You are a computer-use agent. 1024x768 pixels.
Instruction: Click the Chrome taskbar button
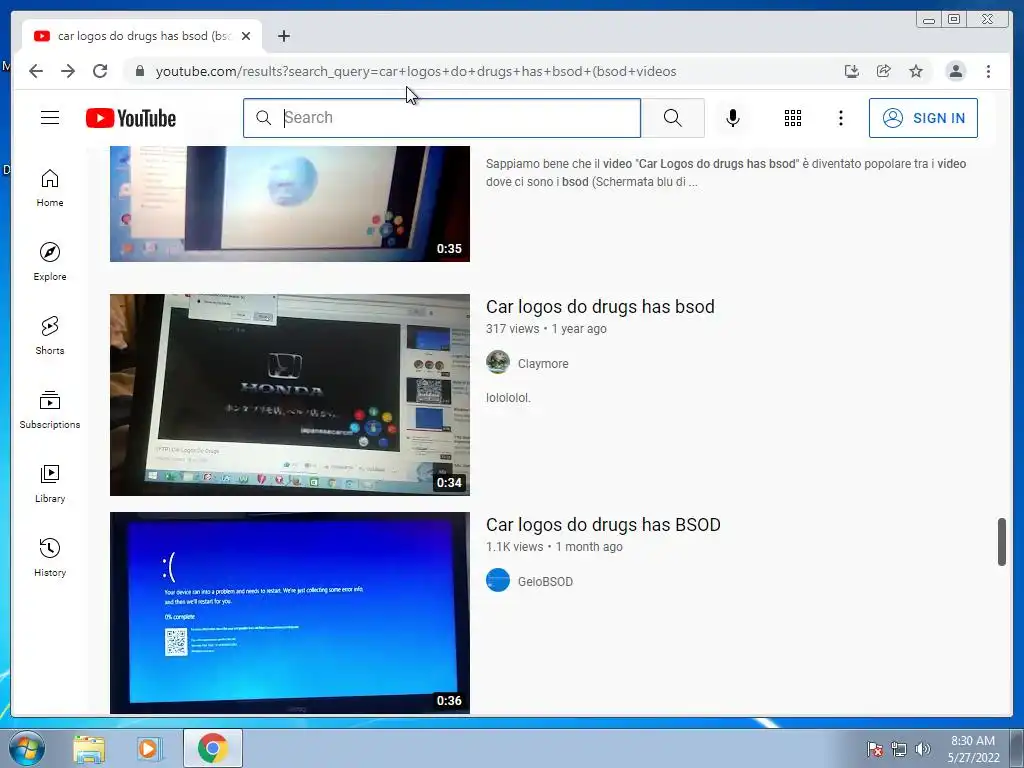pos(213,748)
